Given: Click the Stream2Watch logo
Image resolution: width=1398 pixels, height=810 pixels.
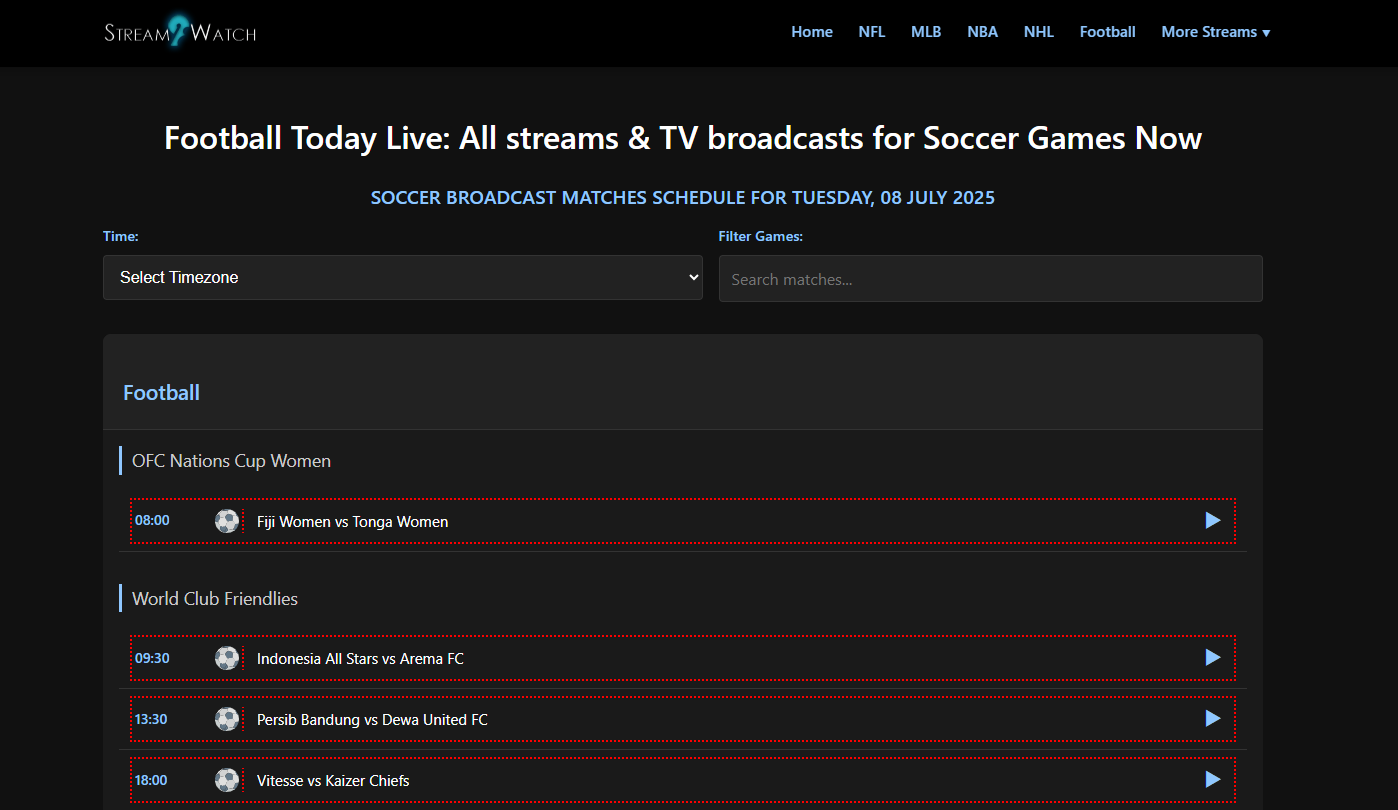Looking at the screenshot, I should click(181, 32).
